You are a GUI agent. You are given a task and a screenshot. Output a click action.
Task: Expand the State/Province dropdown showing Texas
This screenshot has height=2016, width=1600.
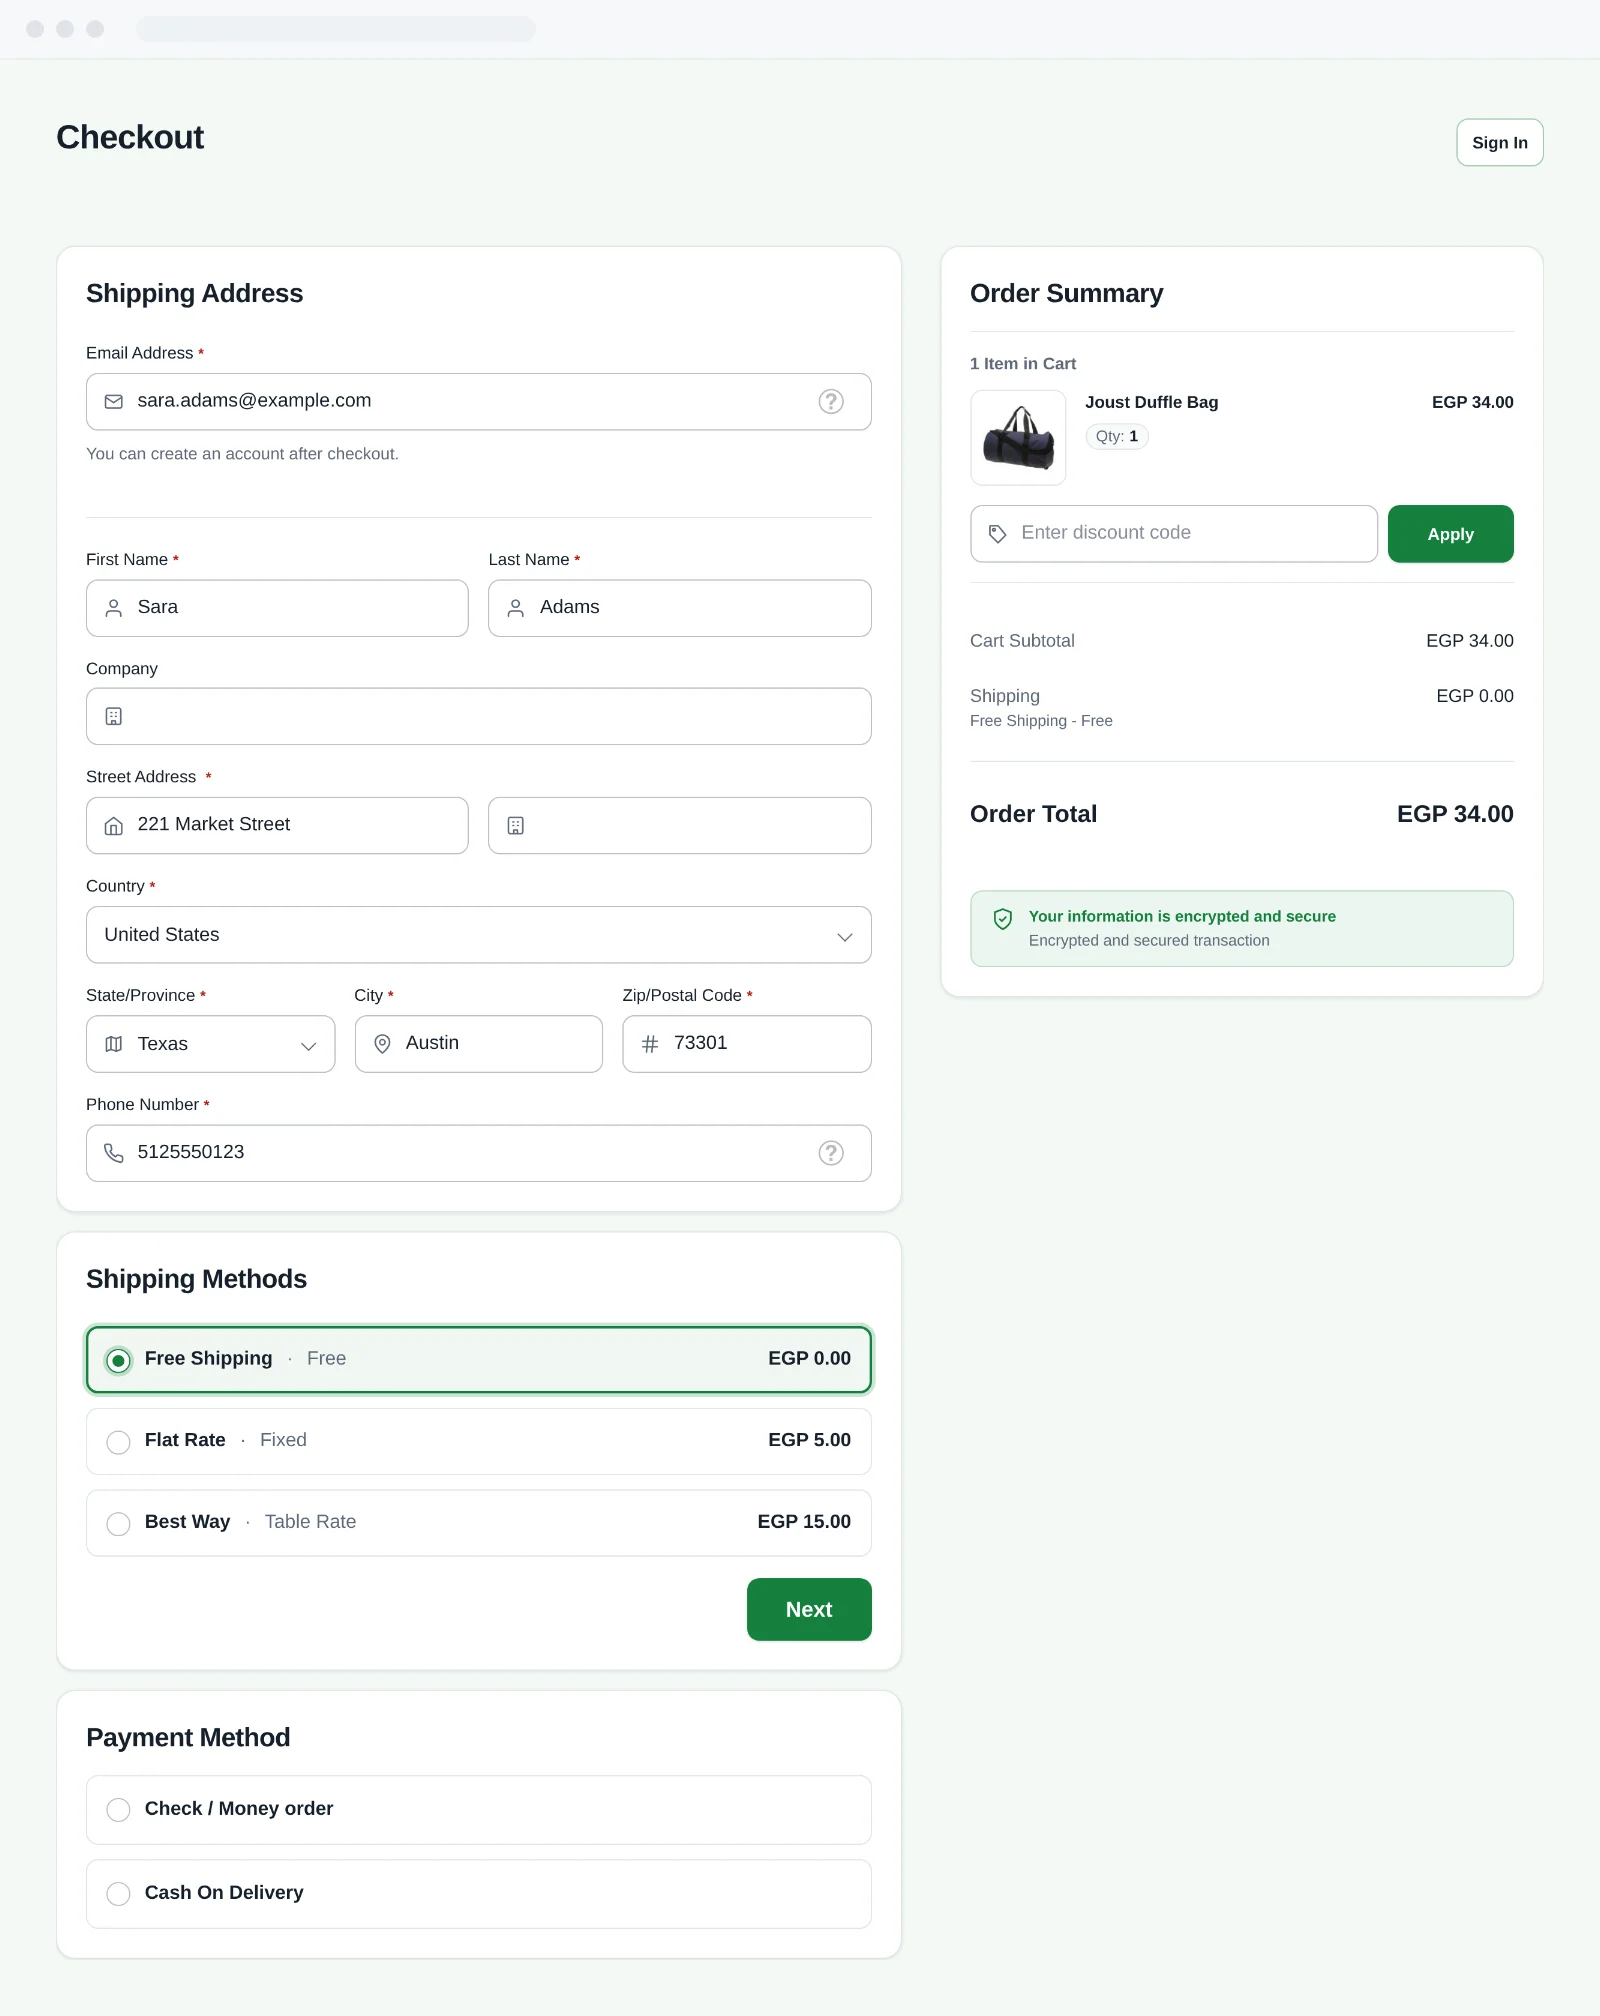(211, 1044)
